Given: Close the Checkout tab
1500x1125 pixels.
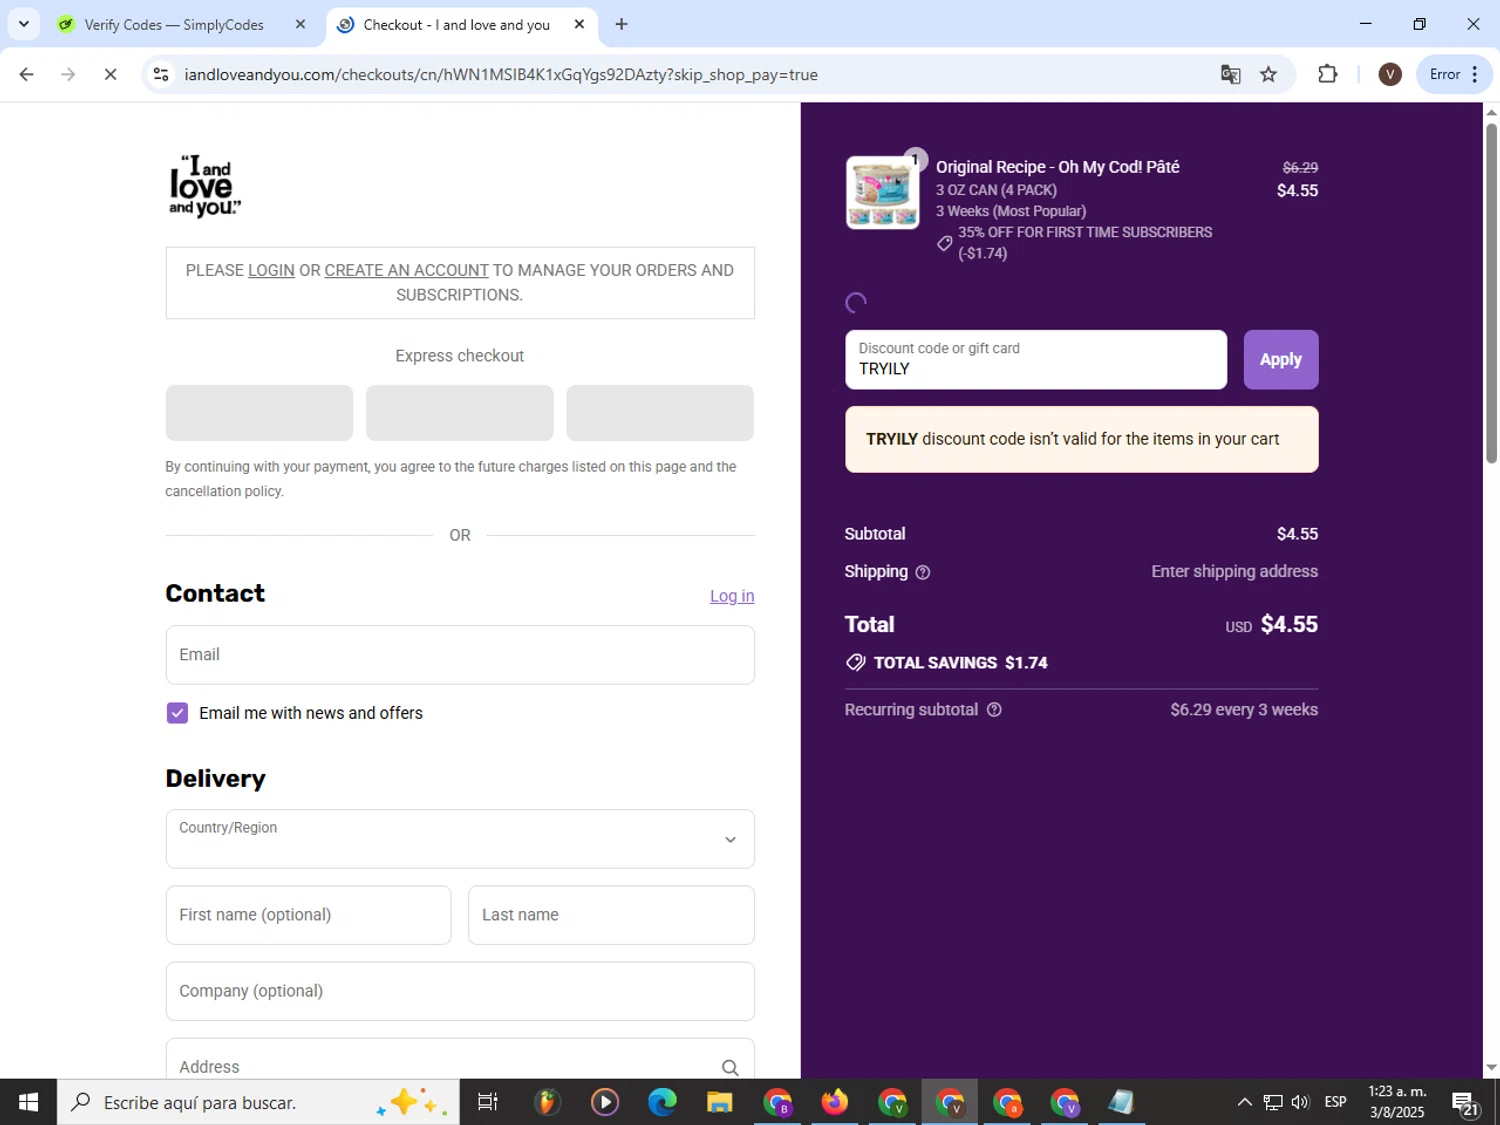Looking at the screenshot, I should click(x=579, y=24).
